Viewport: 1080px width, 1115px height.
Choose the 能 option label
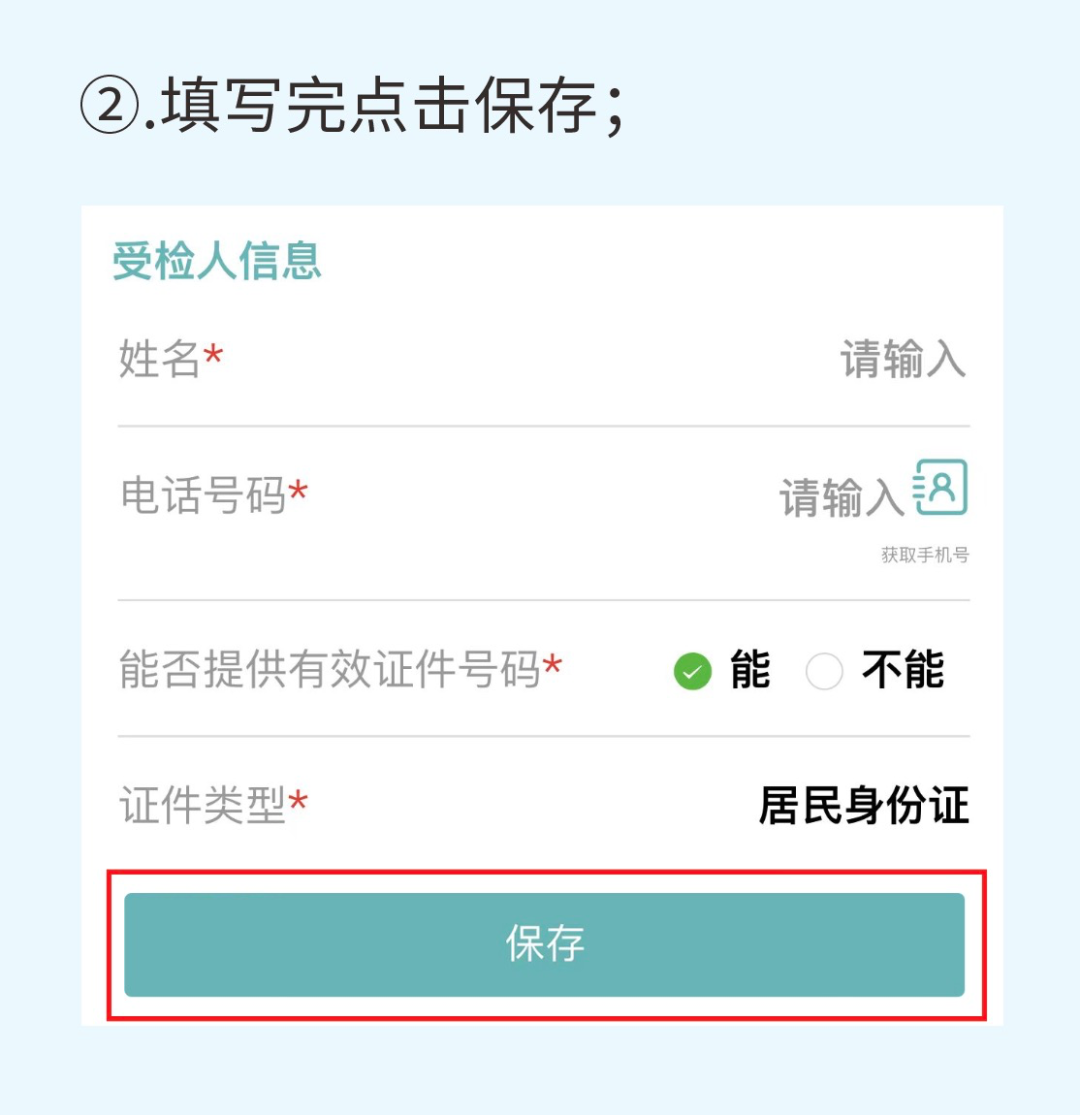(750, 669)
